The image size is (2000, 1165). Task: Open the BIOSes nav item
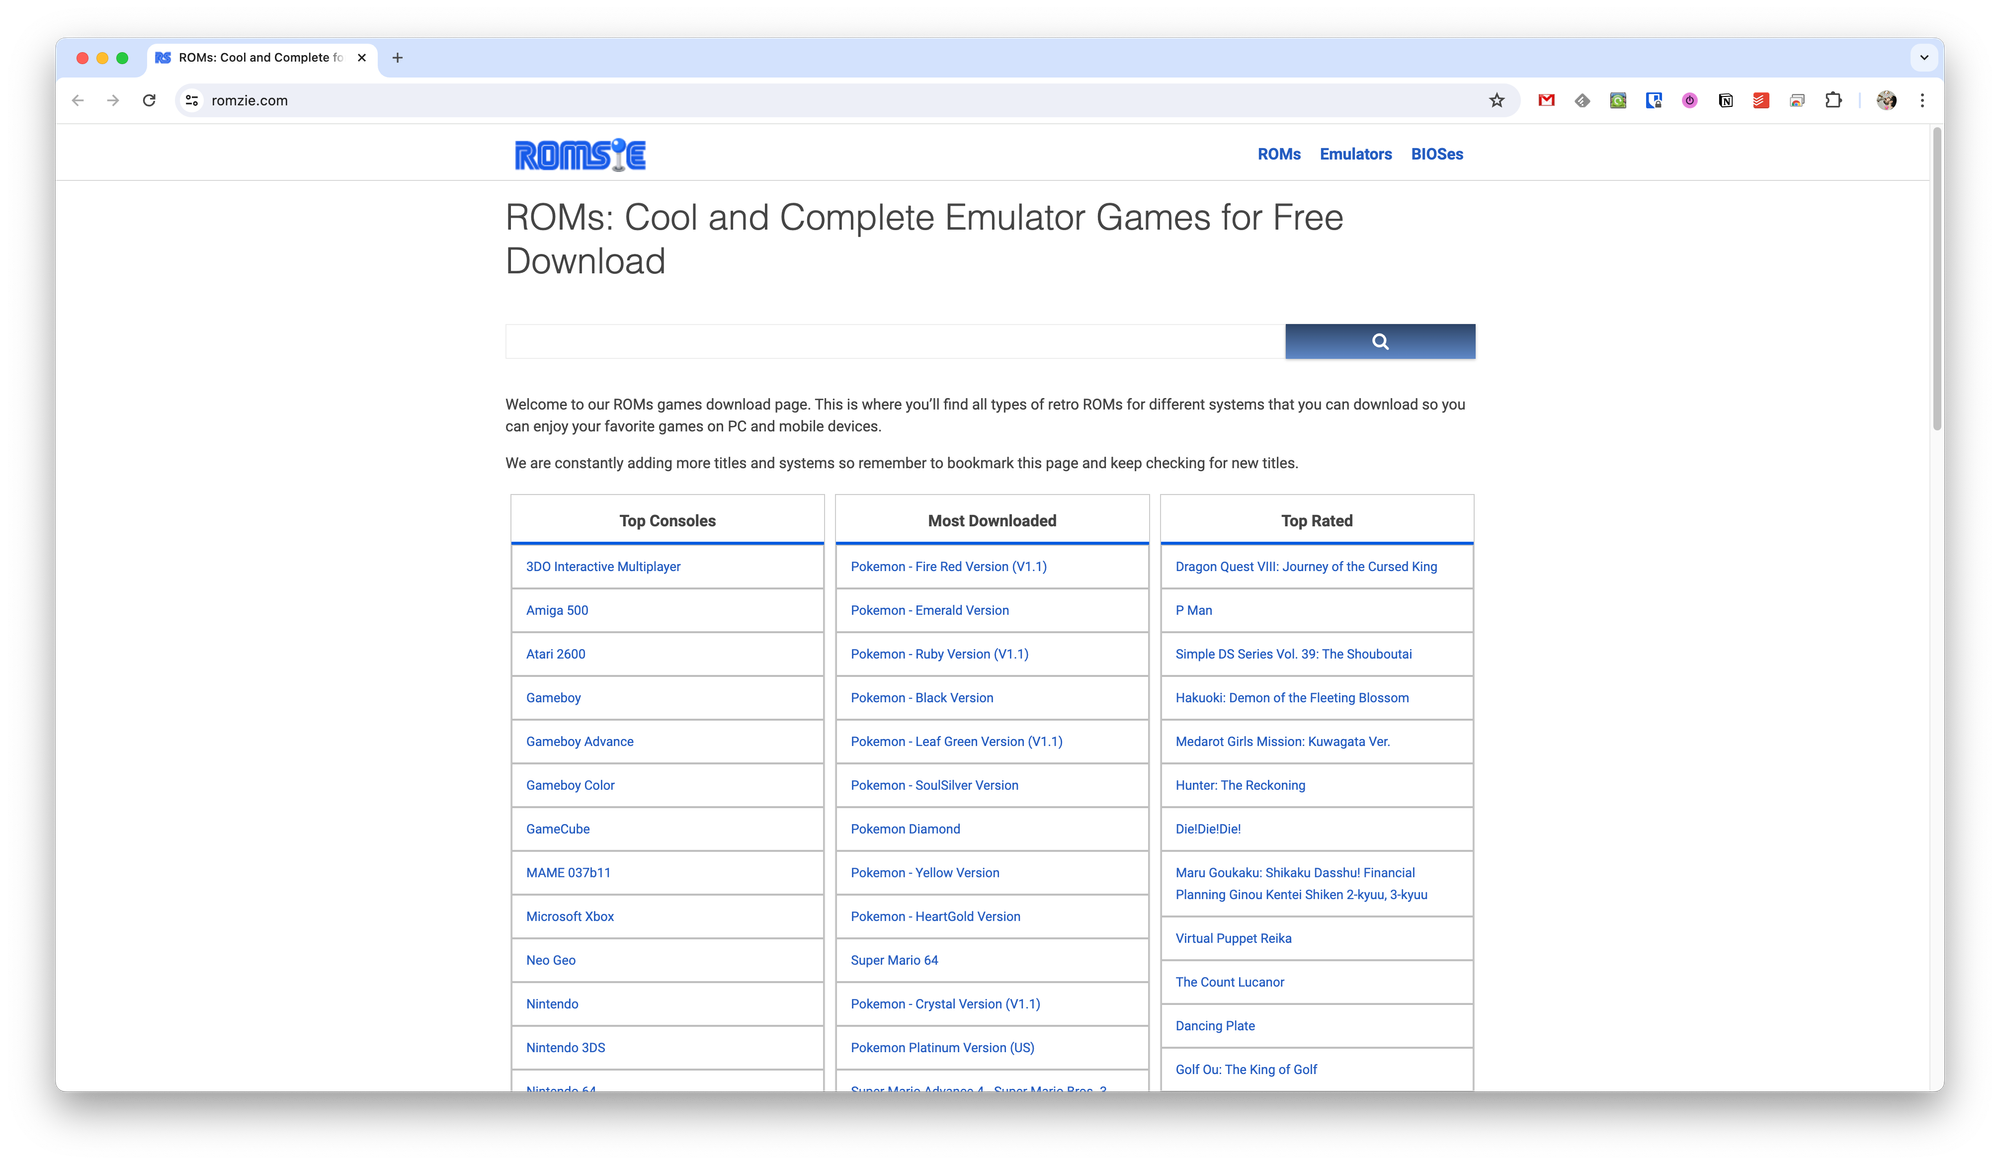tap(1436, 154)
